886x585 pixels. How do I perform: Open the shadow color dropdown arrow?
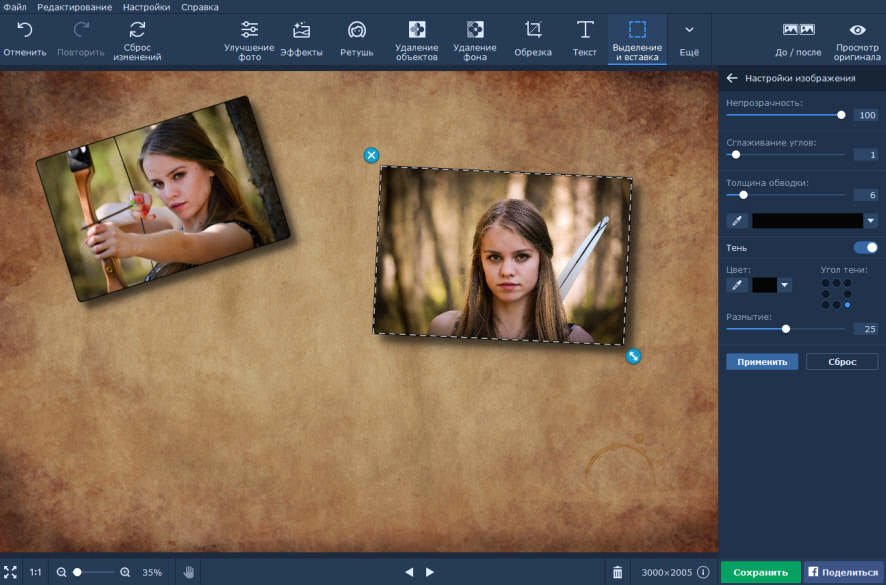[x=784, y=285]
